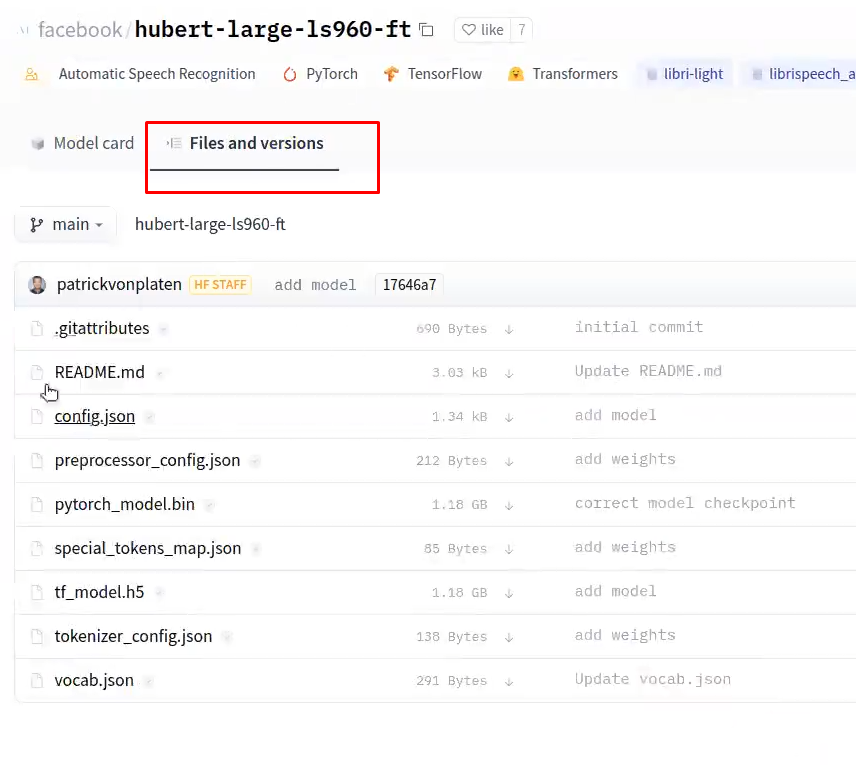The image size is (856, 765).
Task: Click the file icon beside .gitattributes
Action: point(37,329)
